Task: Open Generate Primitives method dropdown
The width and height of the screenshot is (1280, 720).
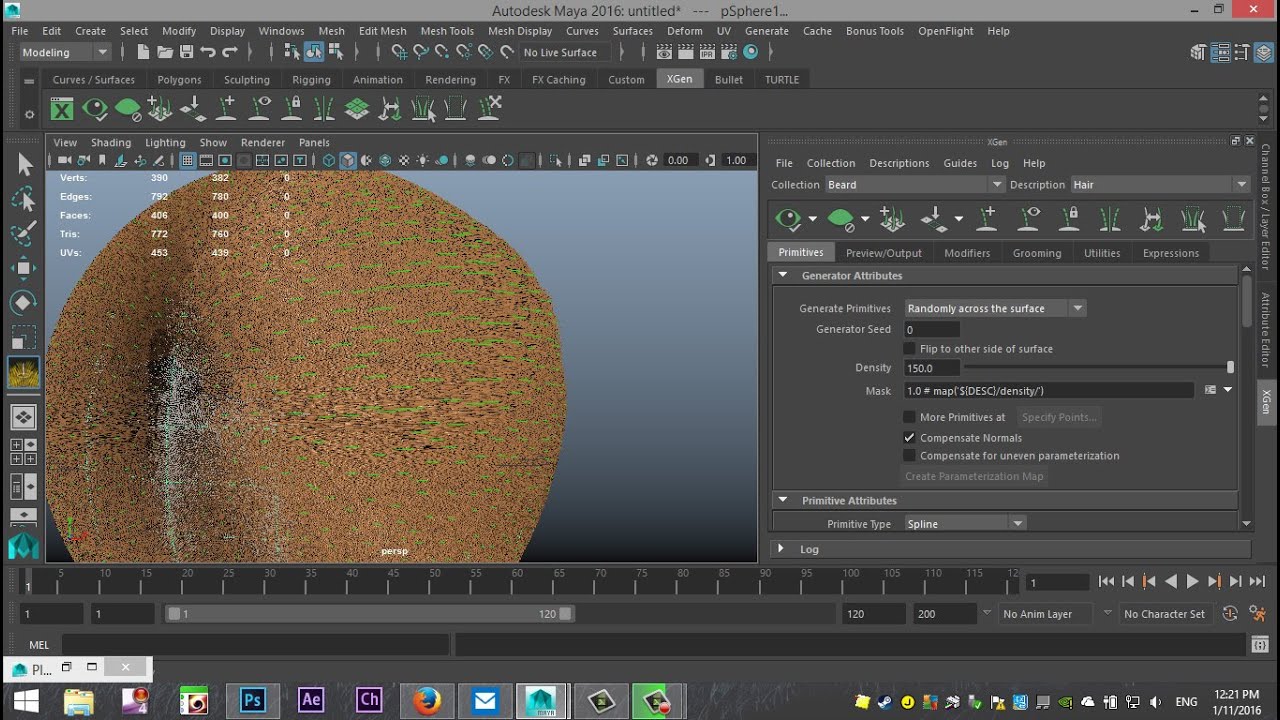Action: point(994,309)
